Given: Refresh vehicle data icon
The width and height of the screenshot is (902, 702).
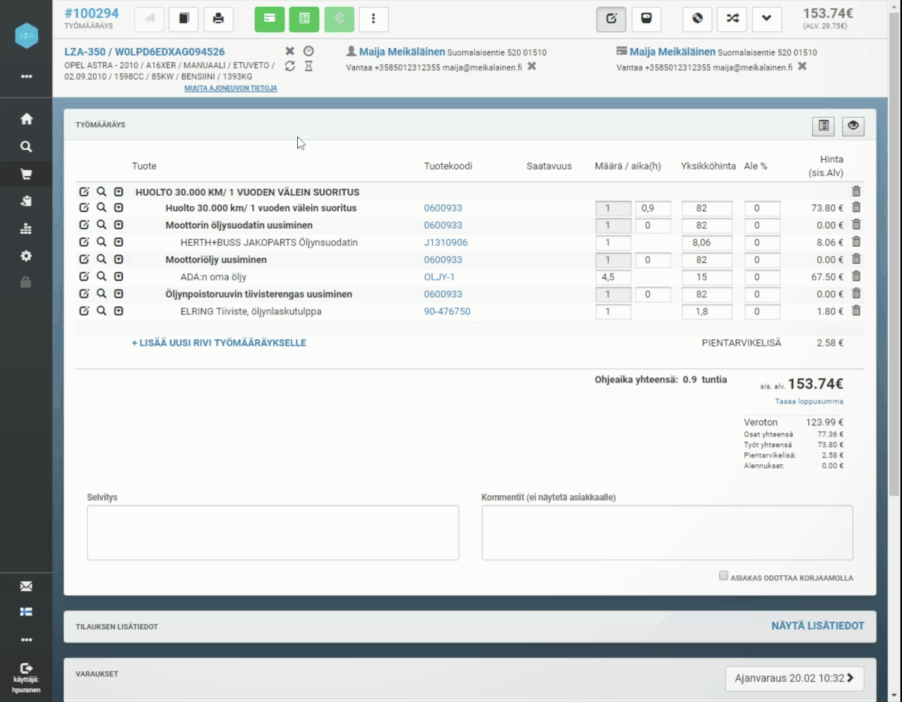Looking at the screenshot, I should pos(290,66).
